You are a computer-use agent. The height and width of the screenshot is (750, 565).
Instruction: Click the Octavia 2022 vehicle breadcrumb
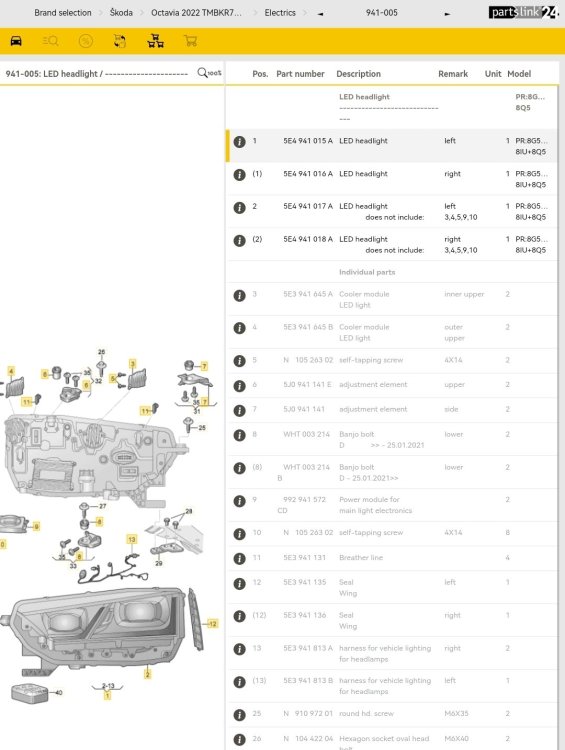(x=196, y=13)
